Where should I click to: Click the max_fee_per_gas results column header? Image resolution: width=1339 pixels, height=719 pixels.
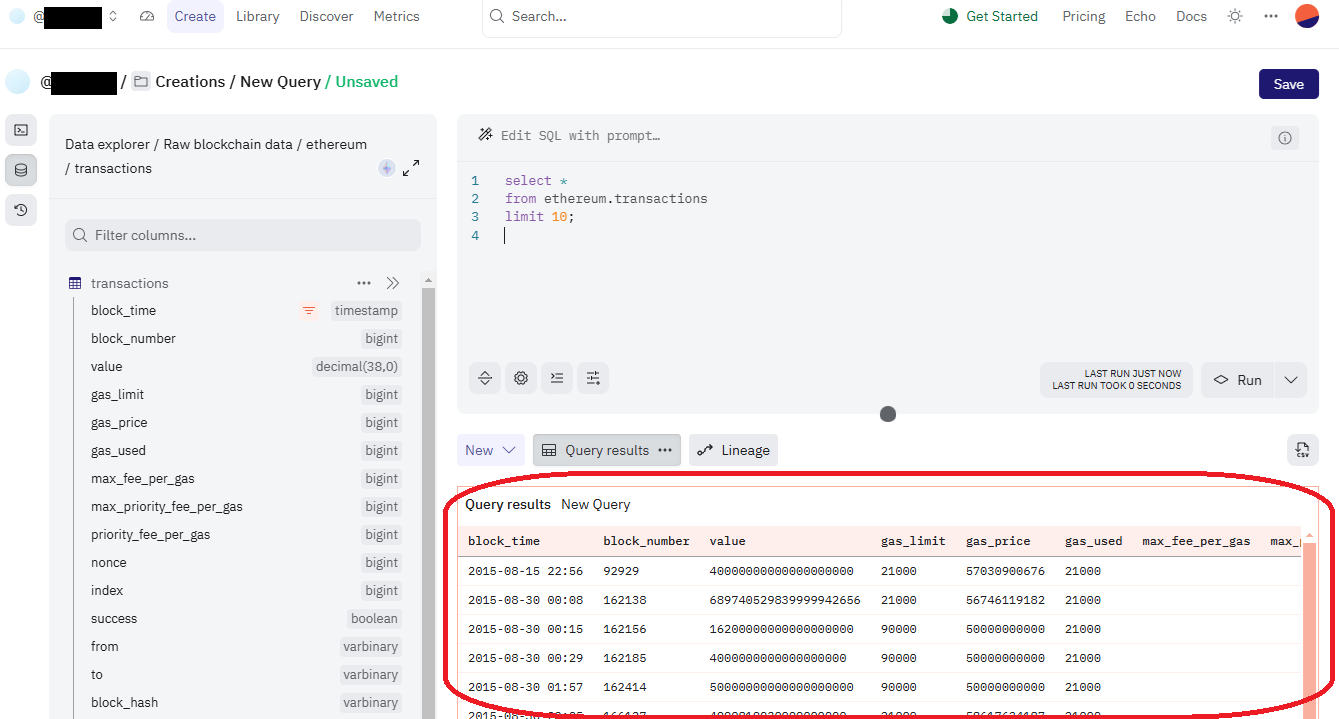tap(1196, 541)
